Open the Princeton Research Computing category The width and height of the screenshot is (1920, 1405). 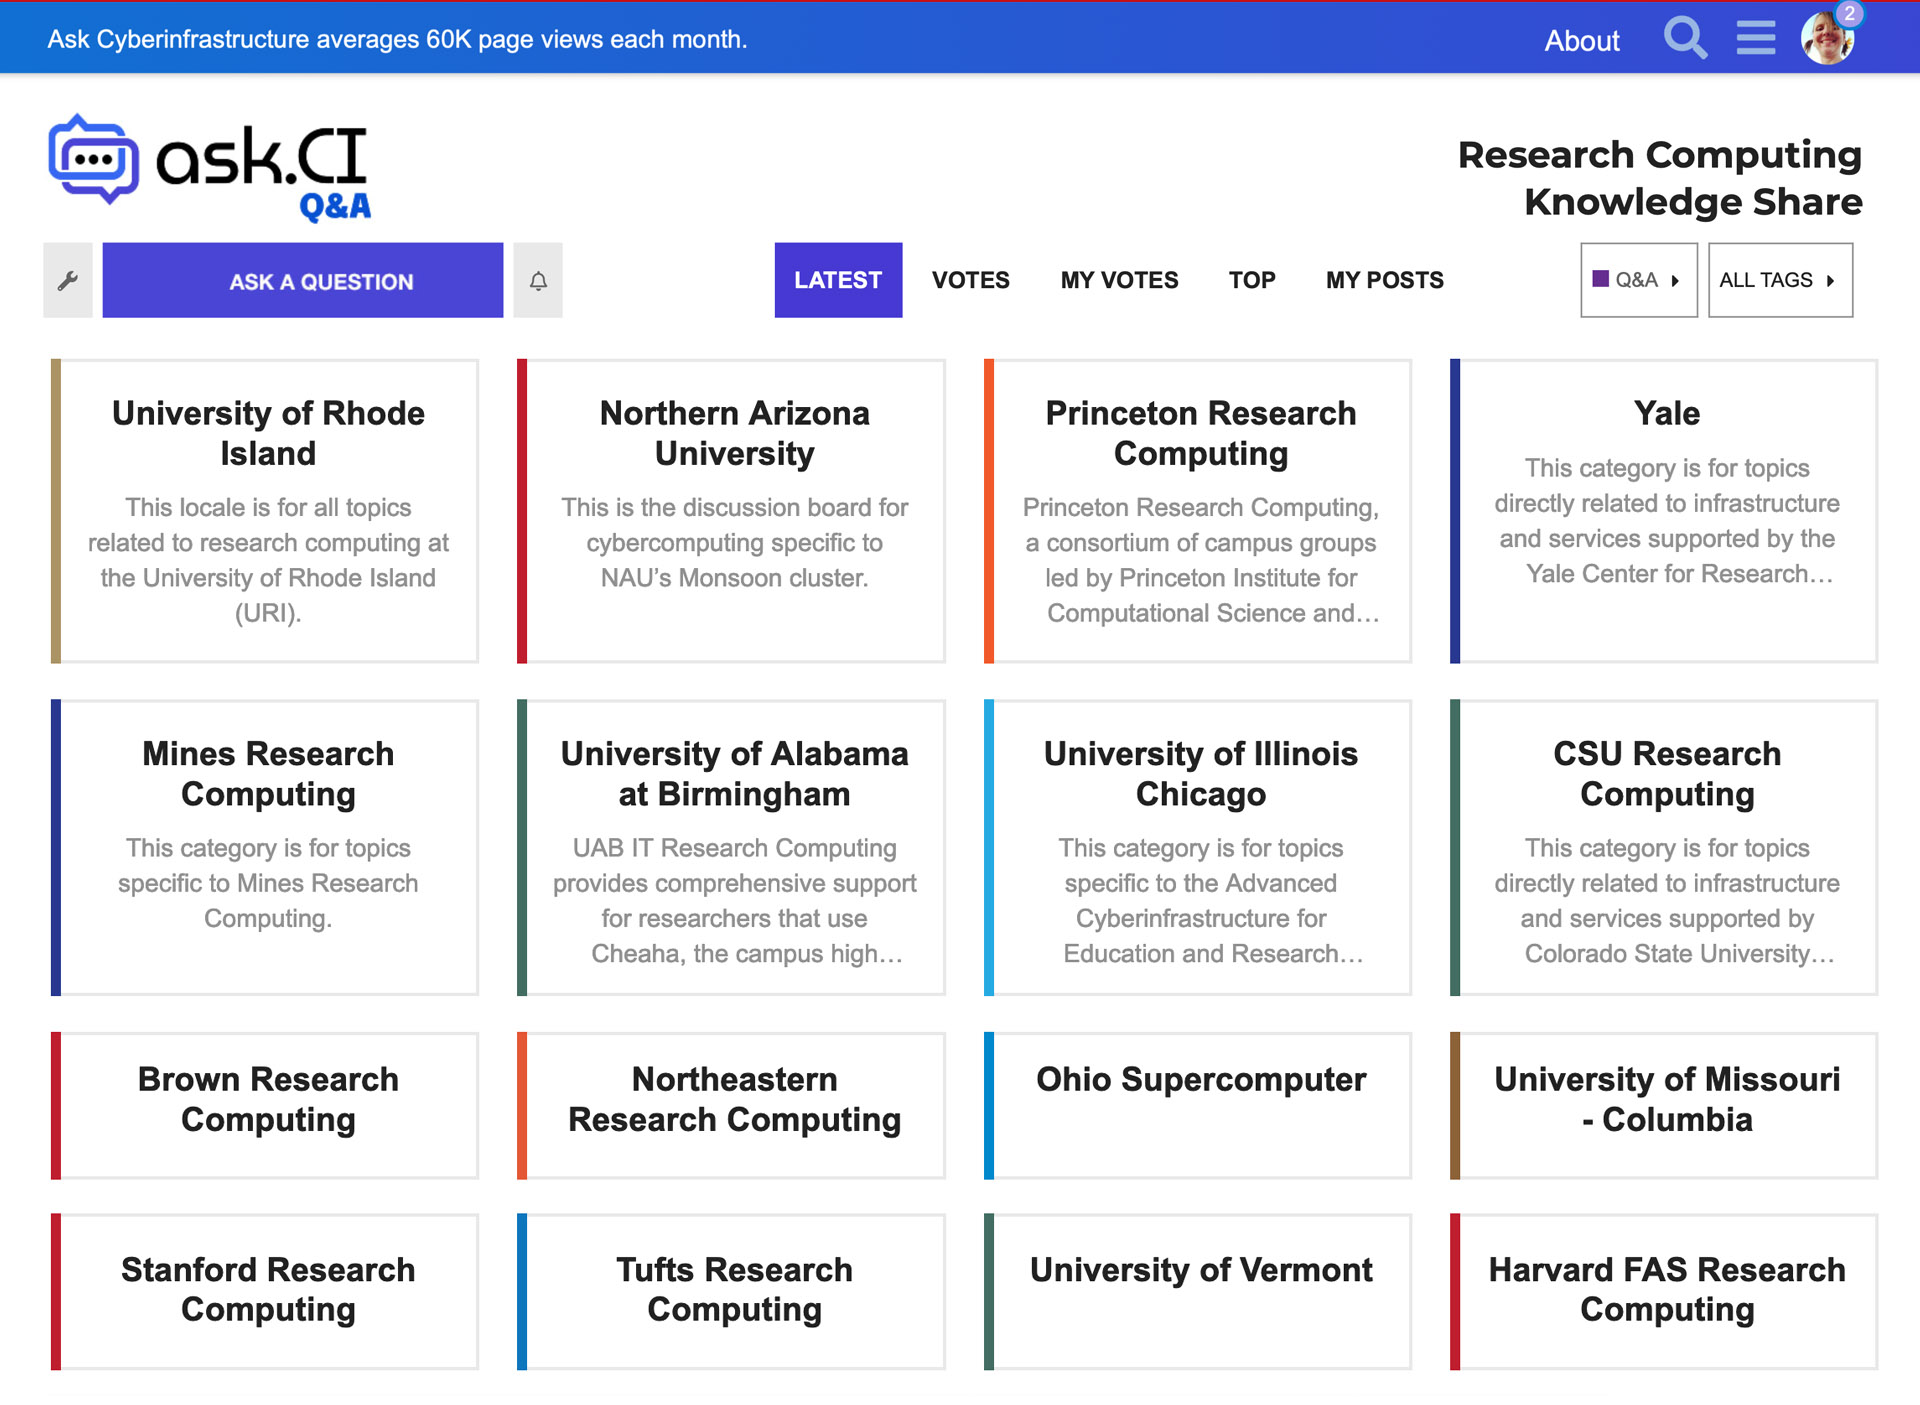pyautogui.click(x=1200, y=433)
